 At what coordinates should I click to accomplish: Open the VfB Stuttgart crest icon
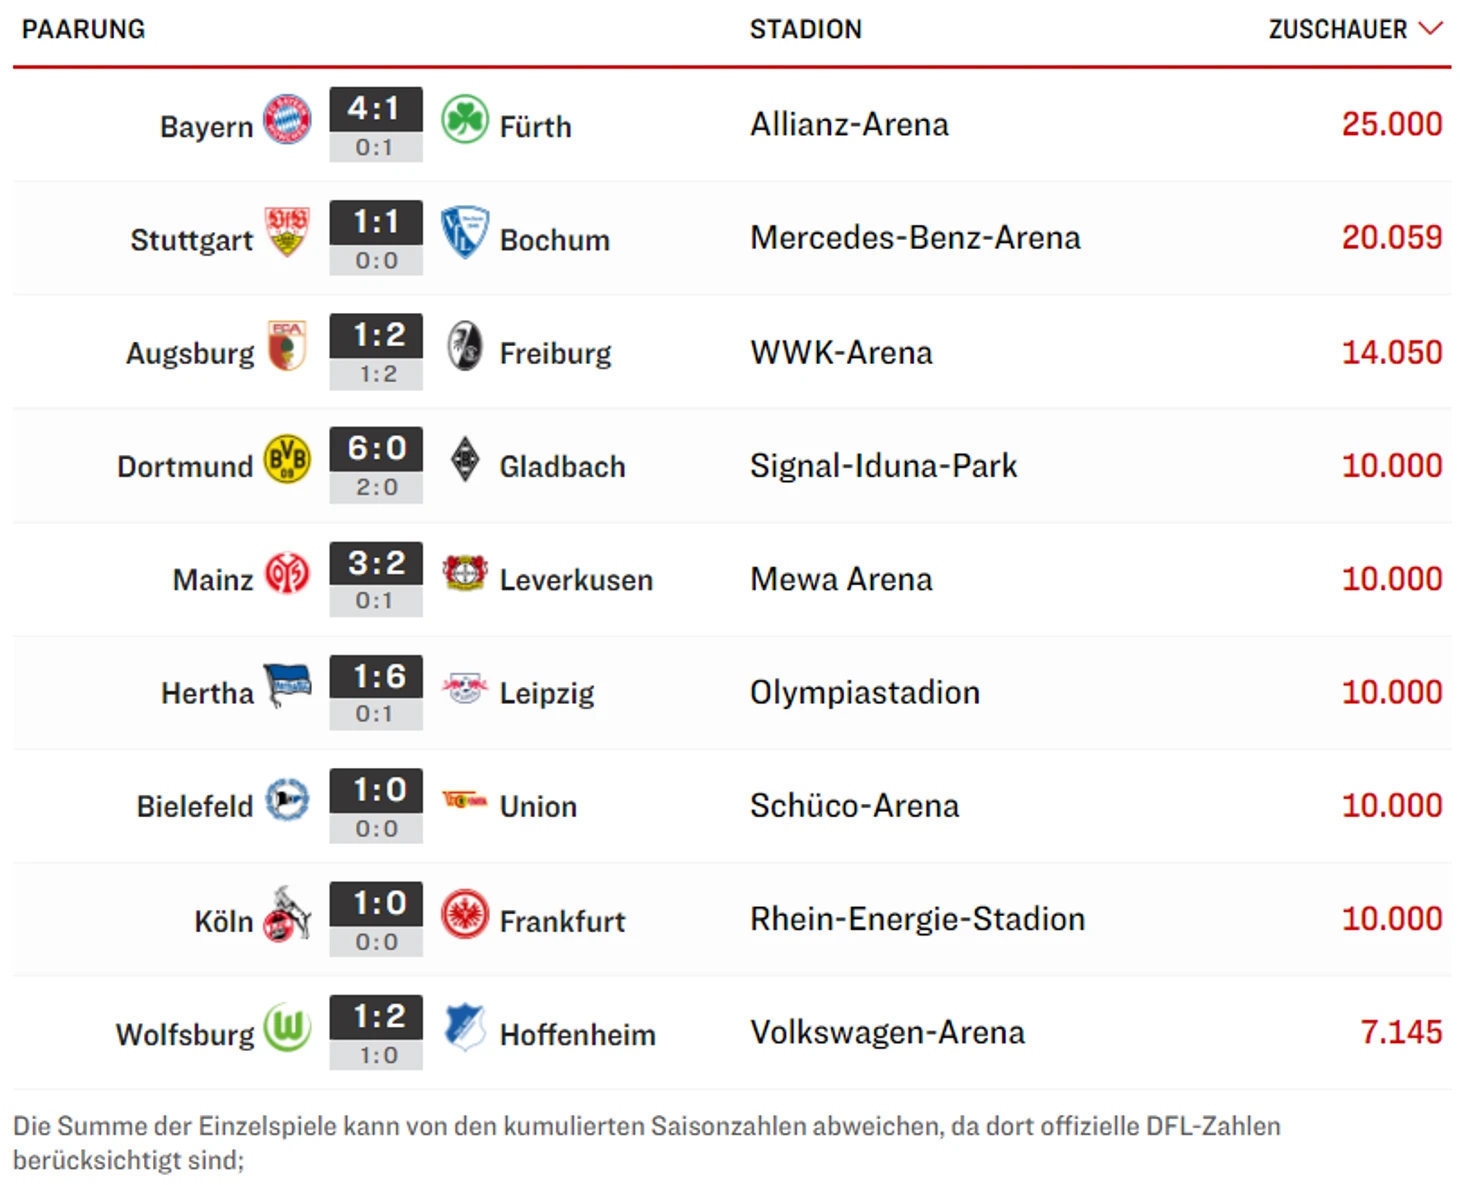pyautogui.click(x=287, y=232)
